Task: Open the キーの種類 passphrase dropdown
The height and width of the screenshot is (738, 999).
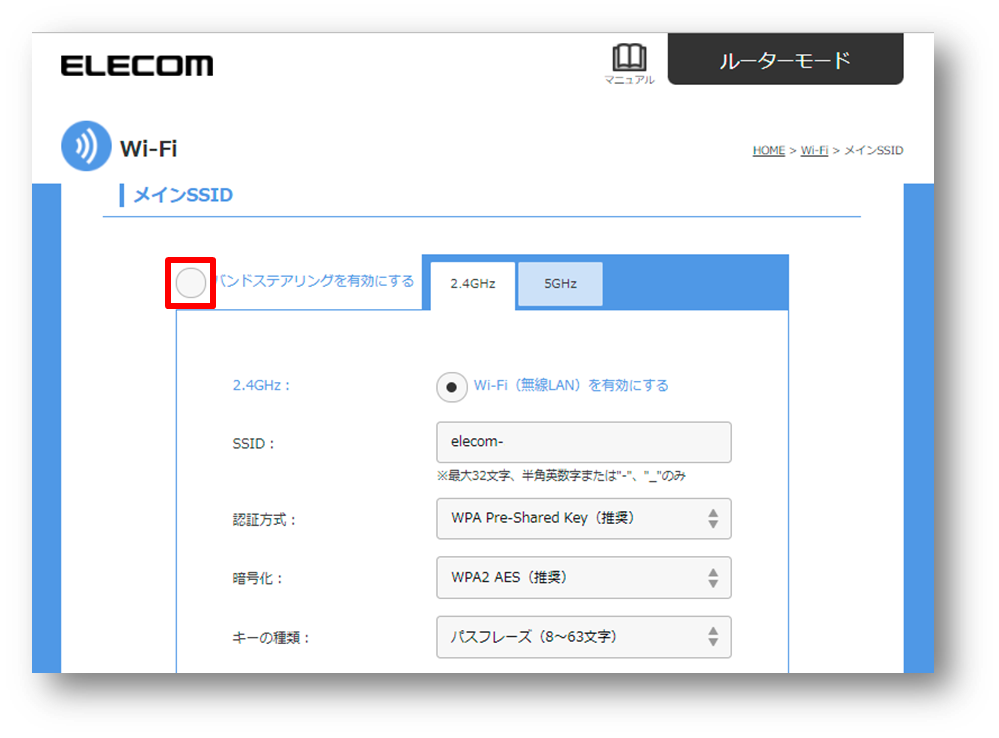Action: tap(584, 637)
